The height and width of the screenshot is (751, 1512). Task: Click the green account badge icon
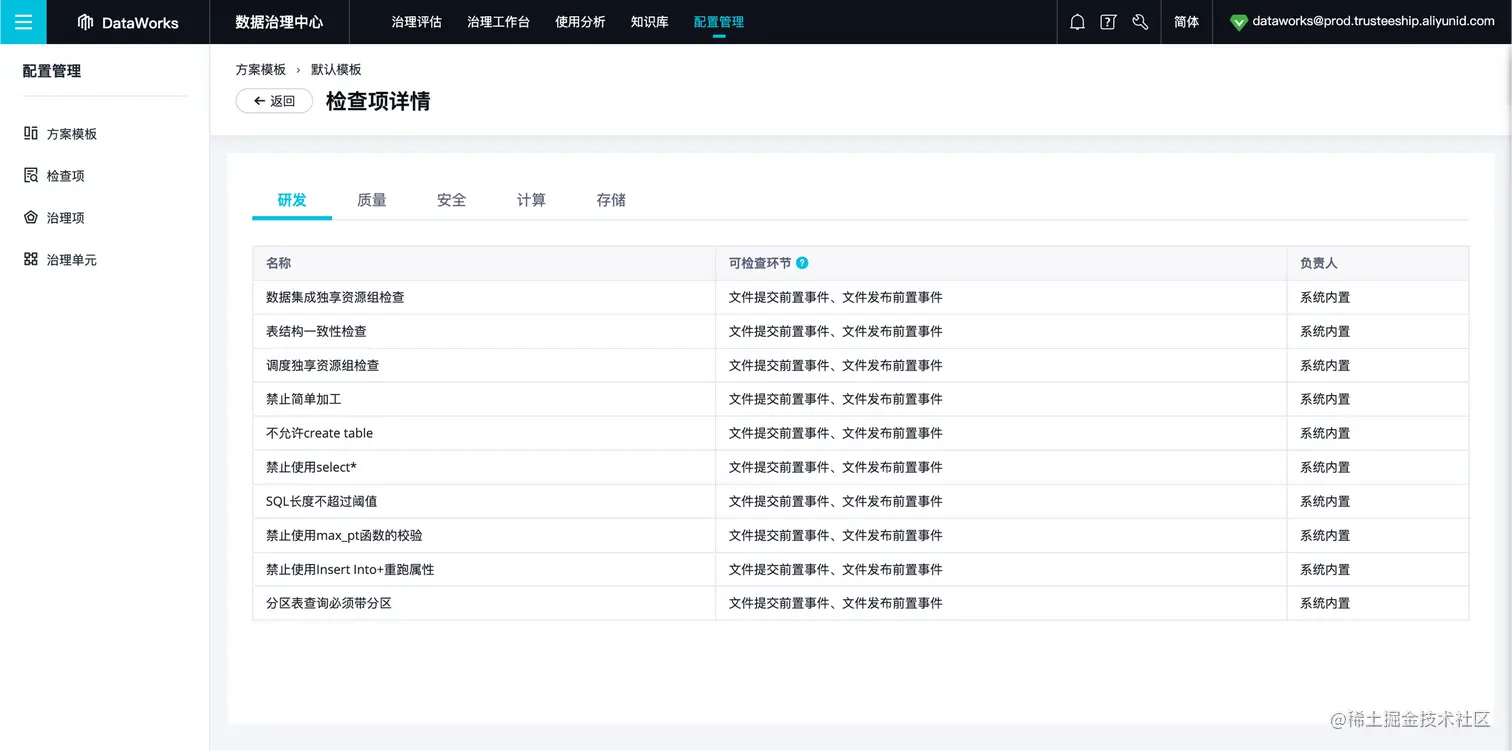(x=1238, y=22)
